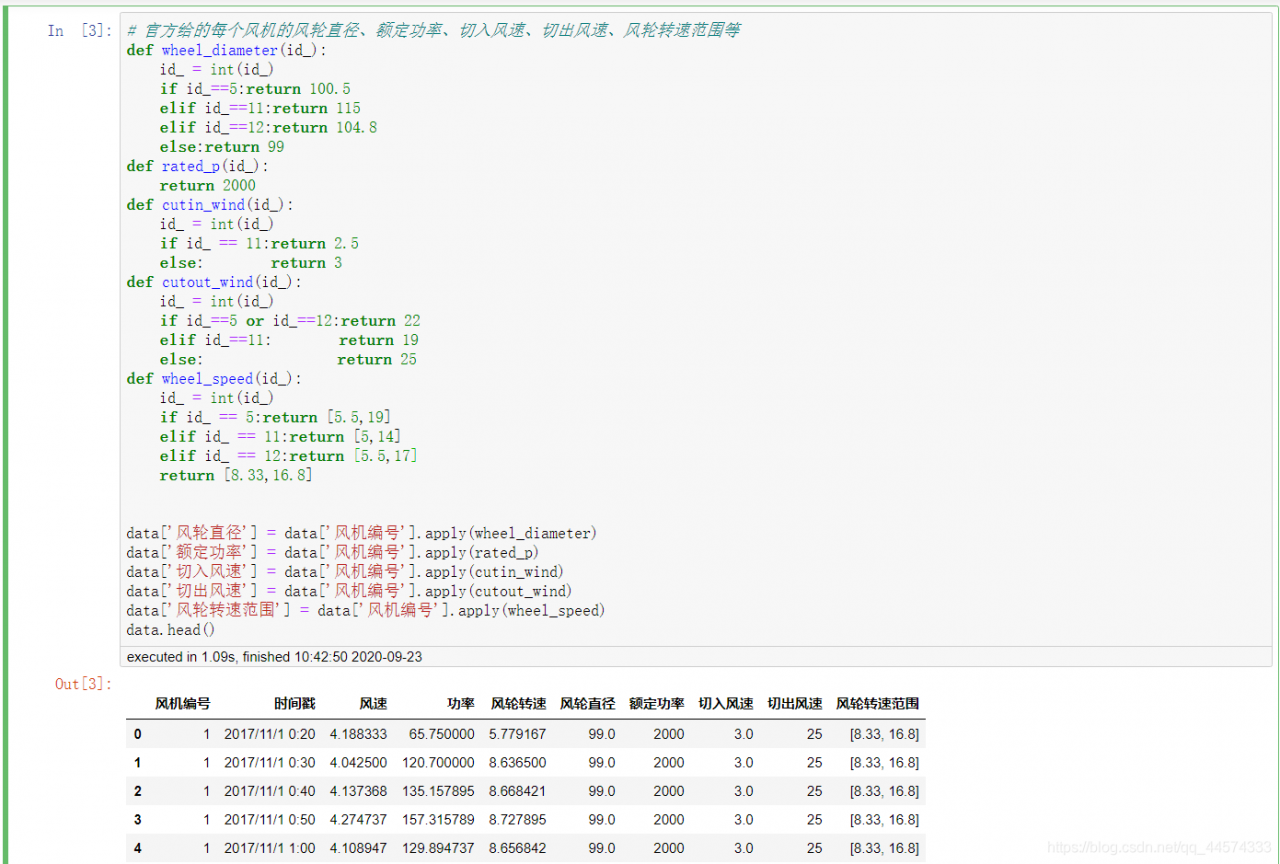Click the wind speed value 4.188333
The image size is (1280, 864).
(358, 734)
